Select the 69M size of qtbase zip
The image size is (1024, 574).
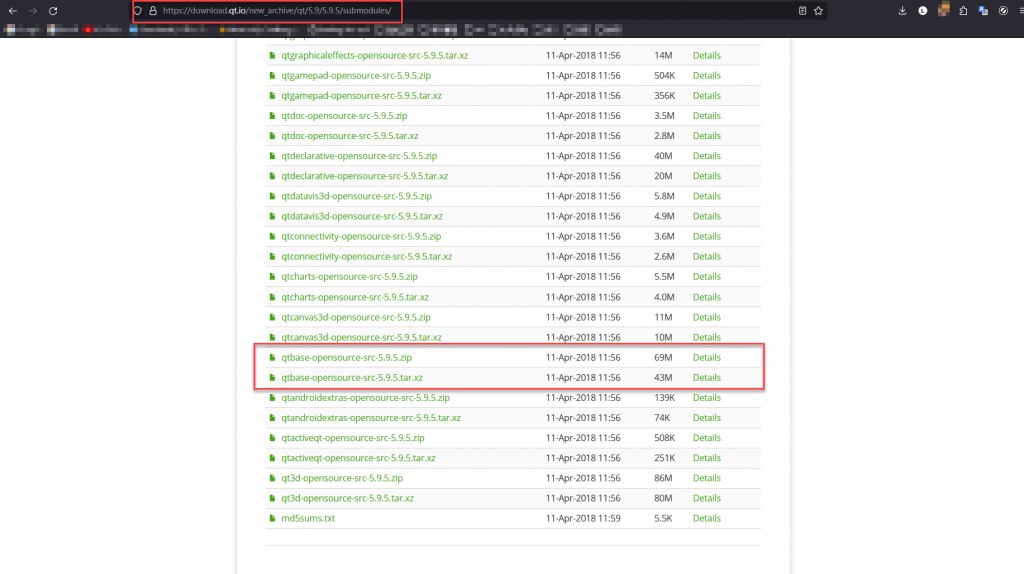[663, 357]
